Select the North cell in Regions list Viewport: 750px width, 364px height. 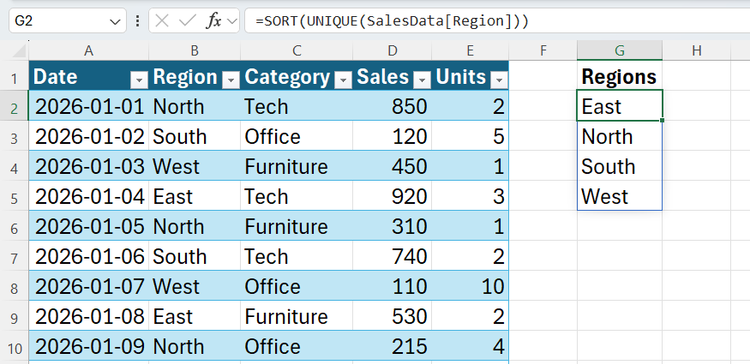620,136
